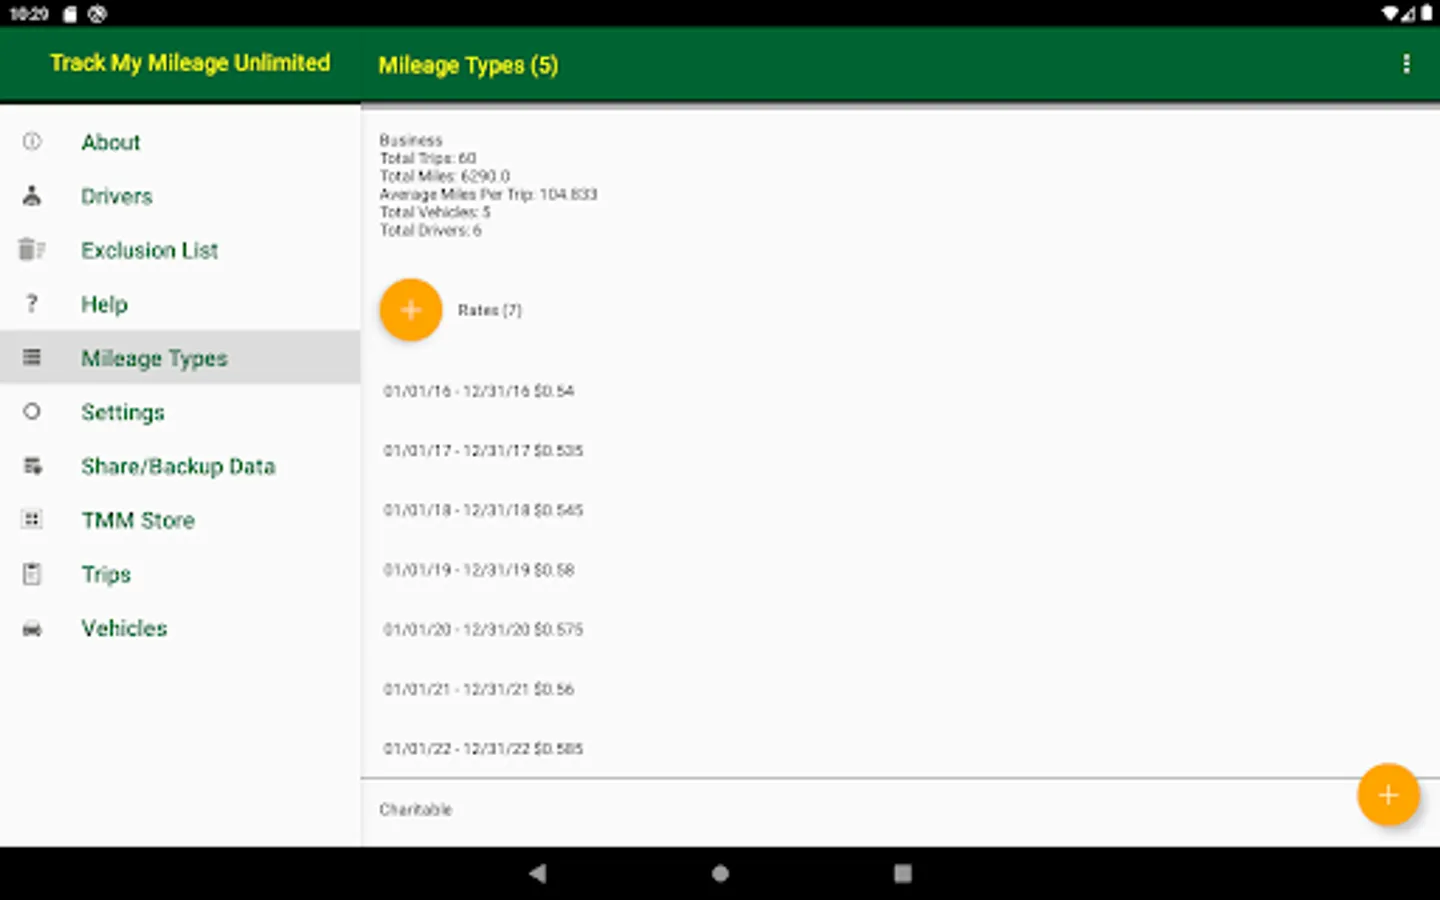
Task: Go to Drivers section
Action: [180, 196]
